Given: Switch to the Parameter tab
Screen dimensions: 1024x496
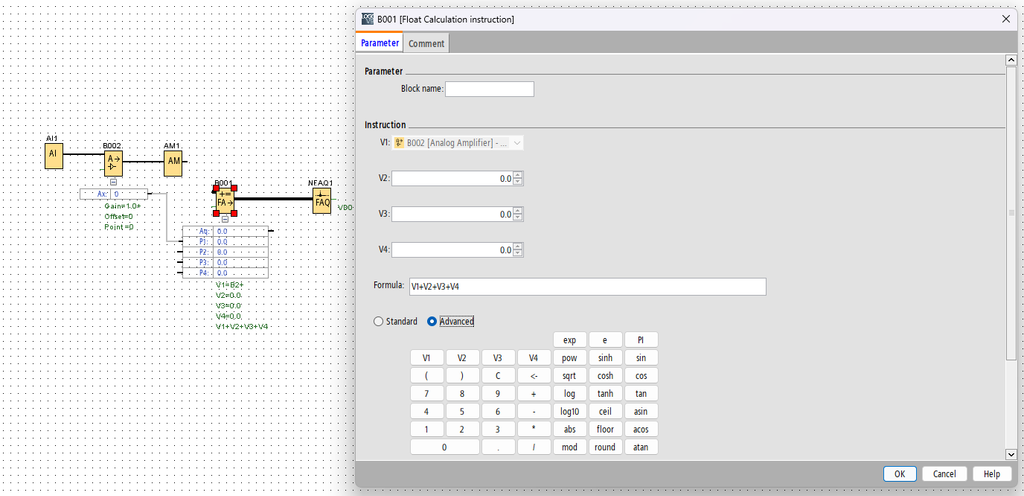Looking at the screenshot, I should tap(379, 43).
